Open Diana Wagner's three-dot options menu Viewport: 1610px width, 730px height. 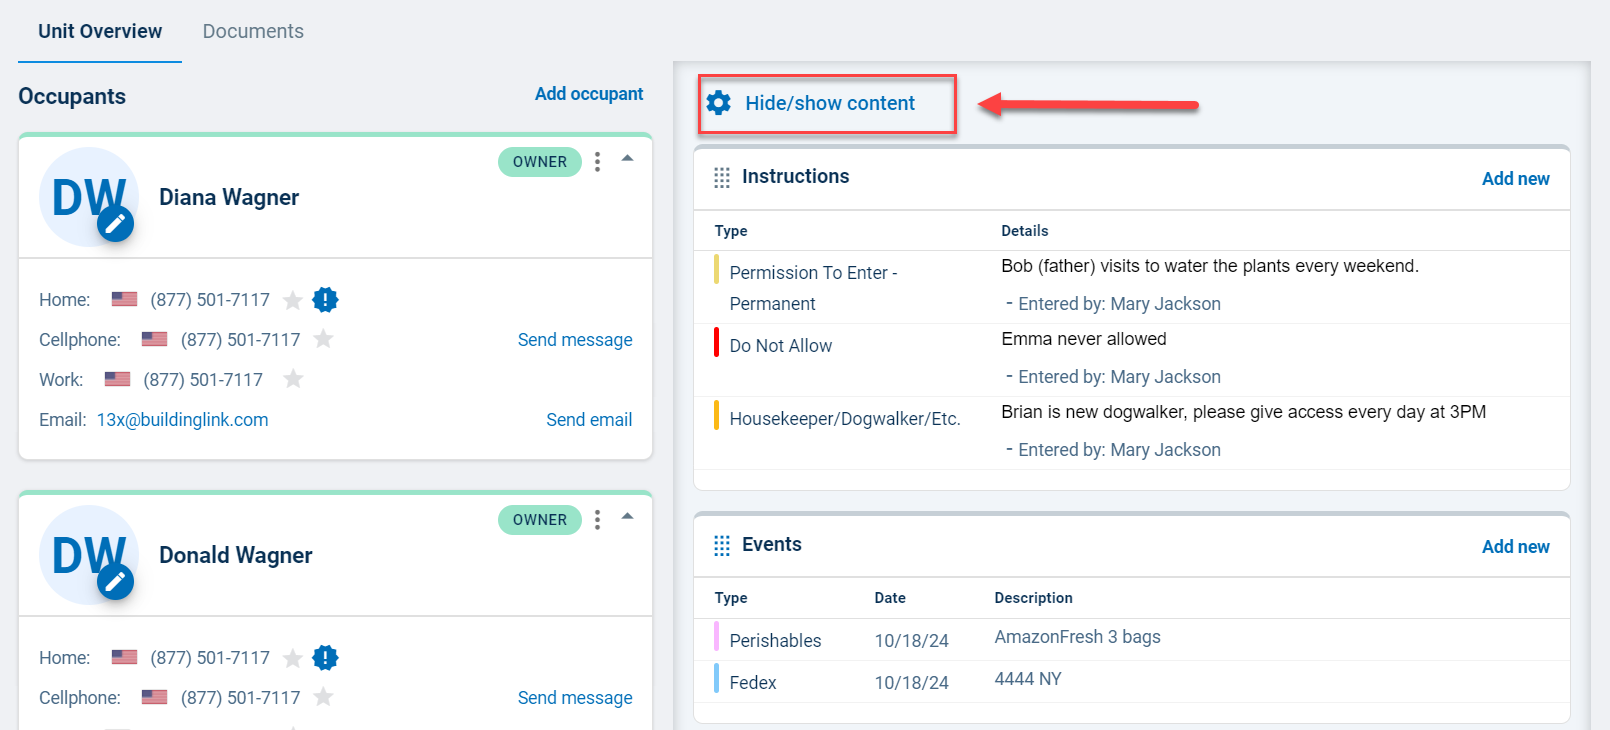point(597,162)
